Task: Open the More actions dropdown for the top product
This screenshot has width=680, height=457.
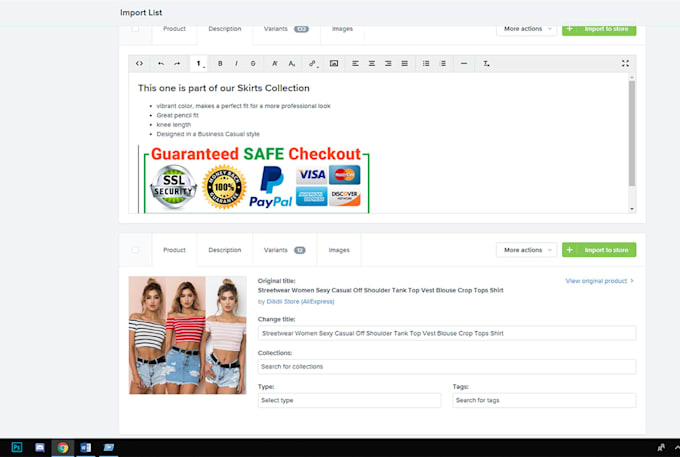Action: (526, 29)
